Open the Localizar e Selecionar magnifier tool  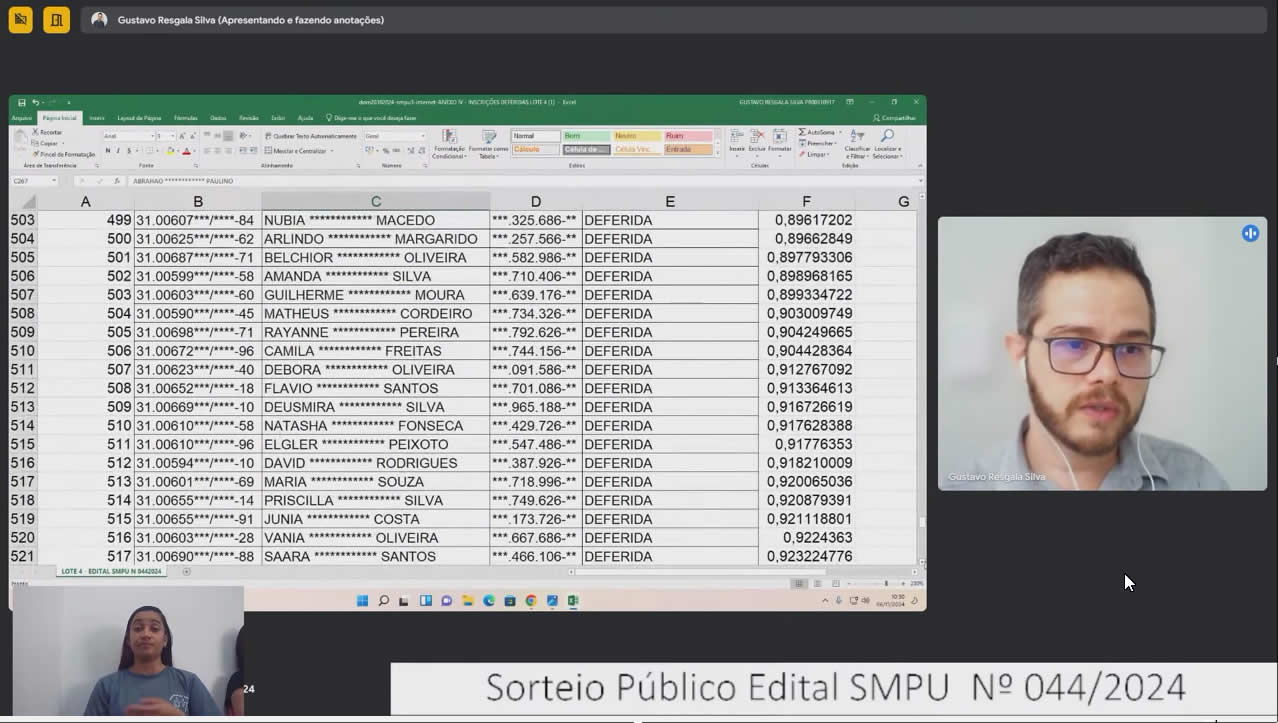coord(887,136)
